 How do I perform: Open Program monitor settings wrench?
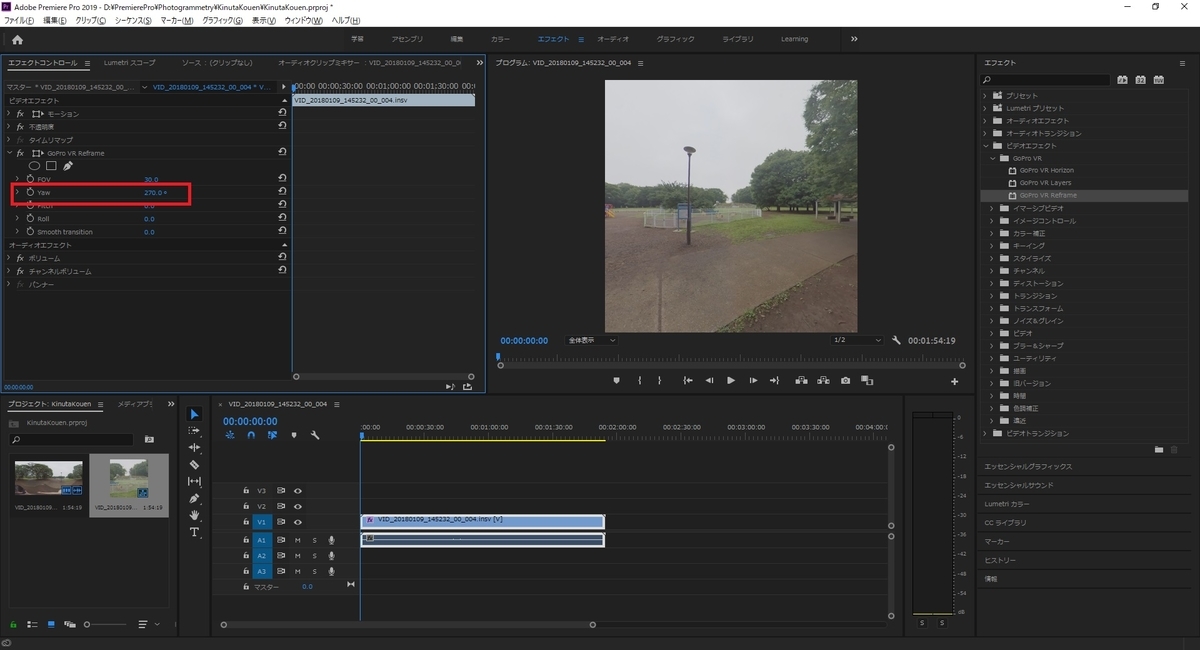click(x=897, y=340)
